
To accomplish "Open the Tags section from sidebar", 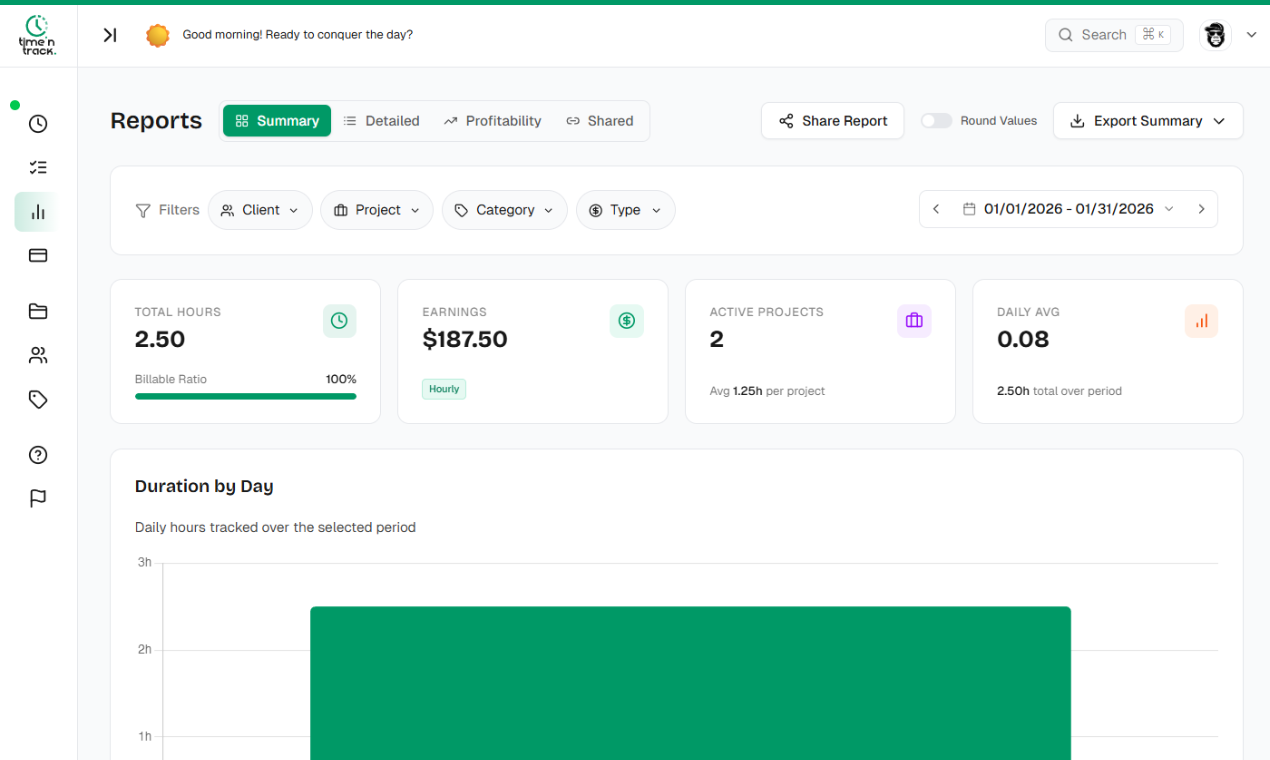I will (x=37, y=399).
